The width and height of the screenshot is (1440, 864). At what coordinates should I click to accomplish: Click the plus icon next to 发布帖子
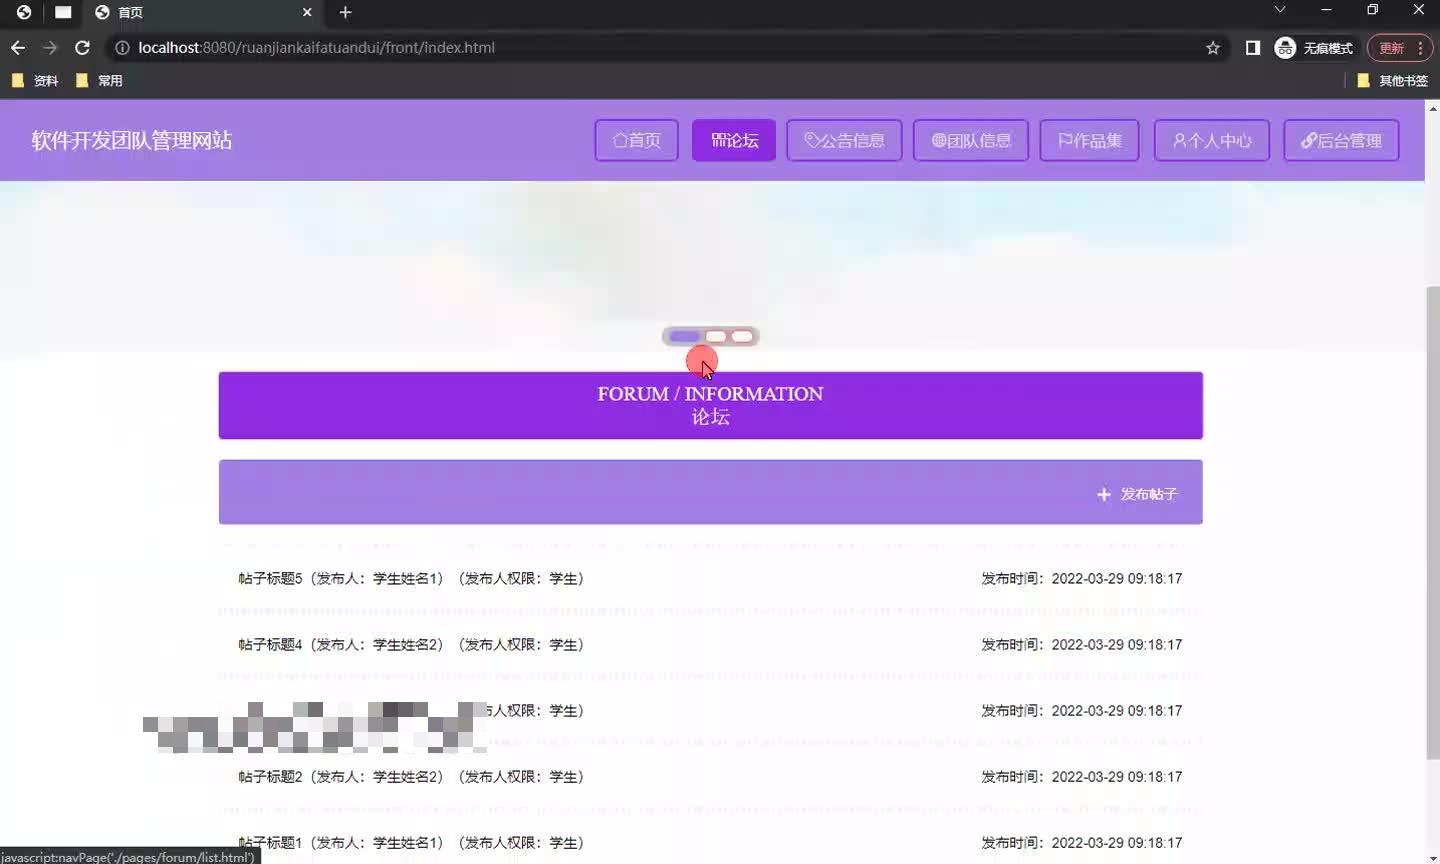tap(1103, 493)
